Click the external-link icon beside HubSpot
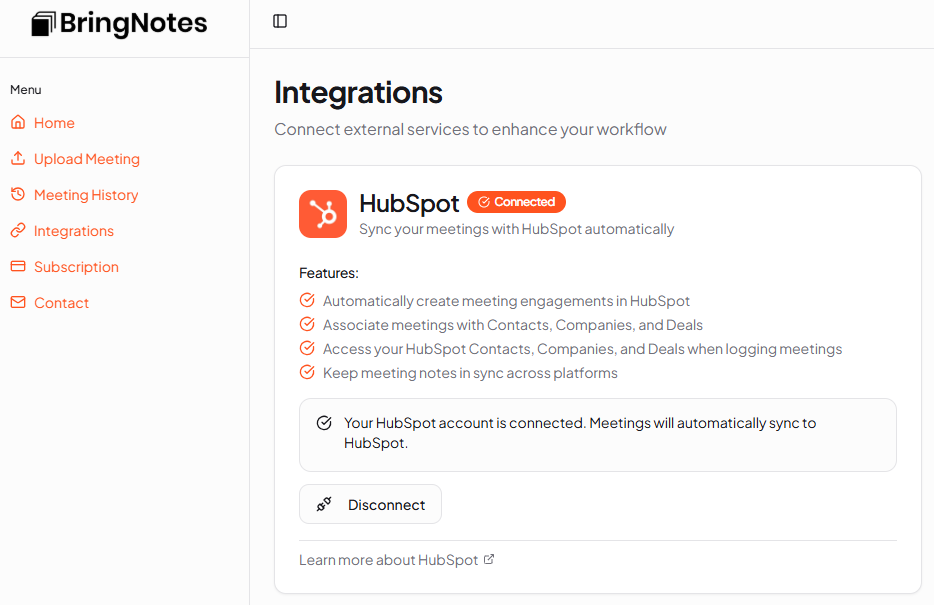The image size is (934, 605). coord(489,559)
